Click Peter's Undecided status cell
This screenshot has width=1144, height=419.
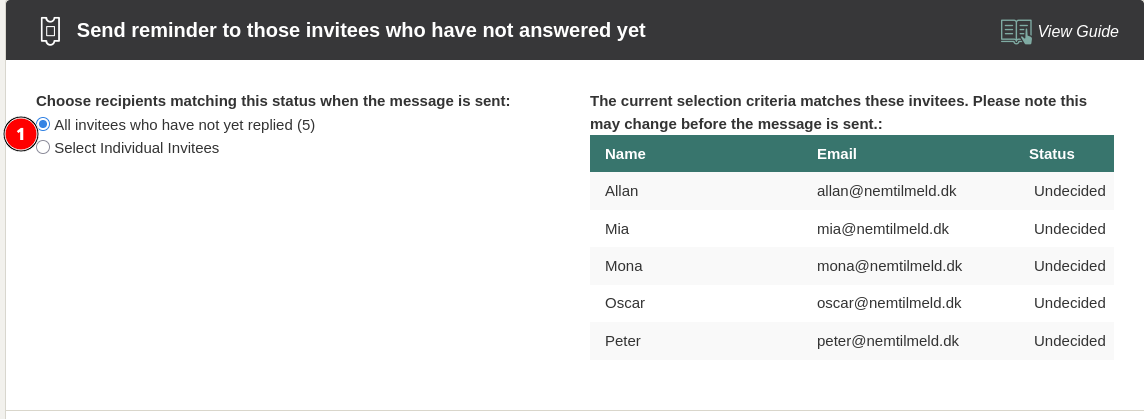1069,341
